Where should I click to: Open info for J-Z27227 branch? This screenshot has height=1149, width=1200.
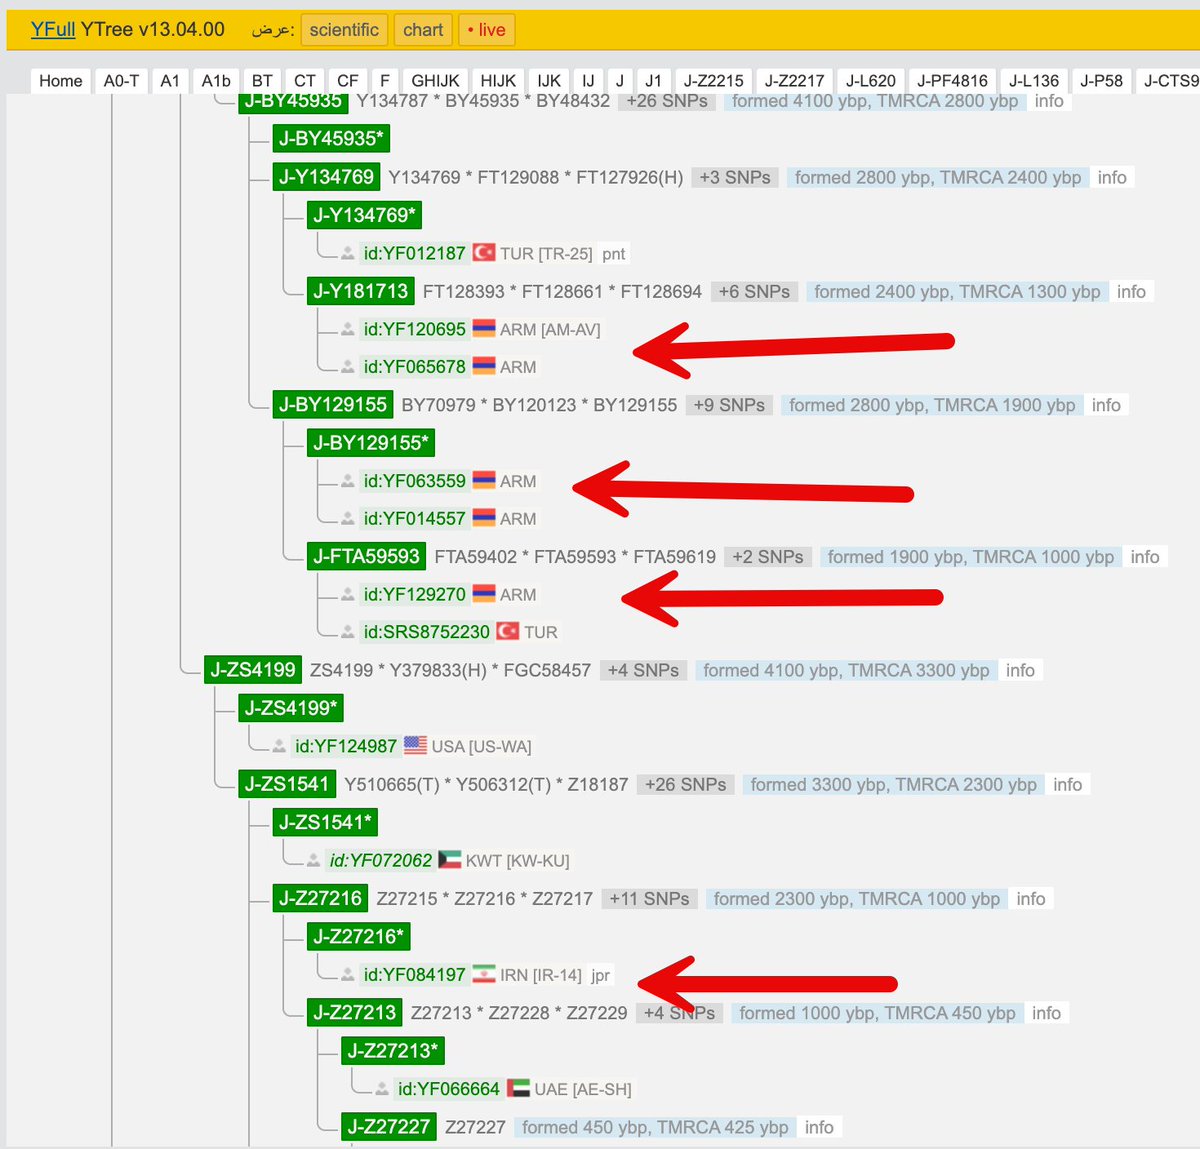pos(819,1127)
